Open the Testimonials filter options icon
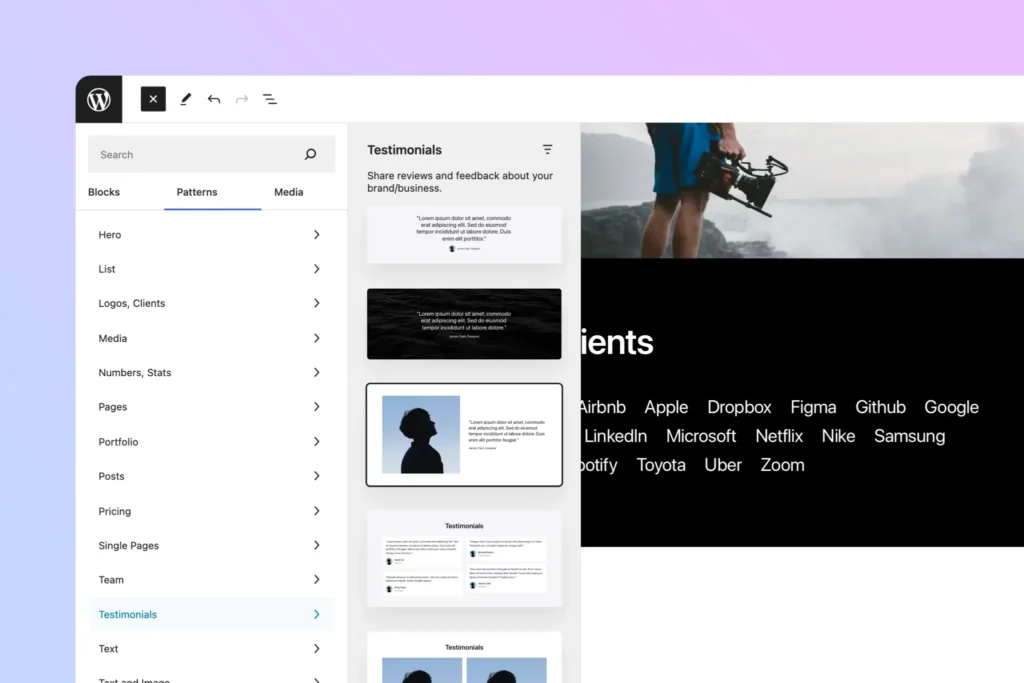Image resolution: width=1024 pixels, height=683 pixels. tap(547, 150)
